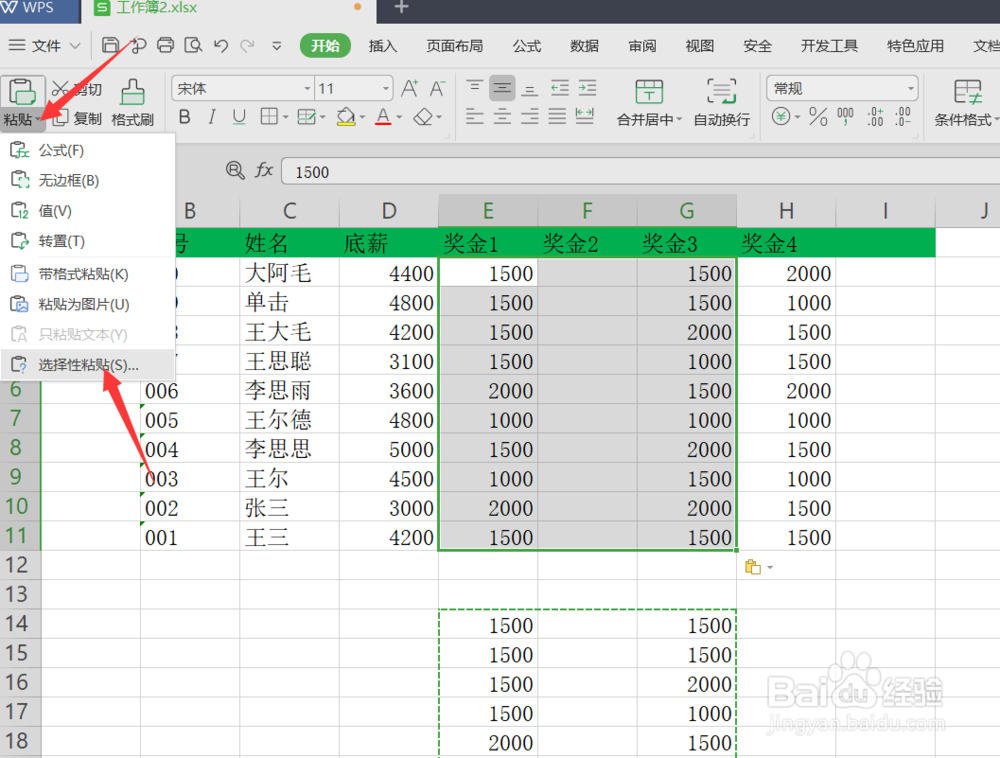Switch to the 公式 ribbon tab
Viewport: 1000px width, 758px height.
tap(527, 46)
